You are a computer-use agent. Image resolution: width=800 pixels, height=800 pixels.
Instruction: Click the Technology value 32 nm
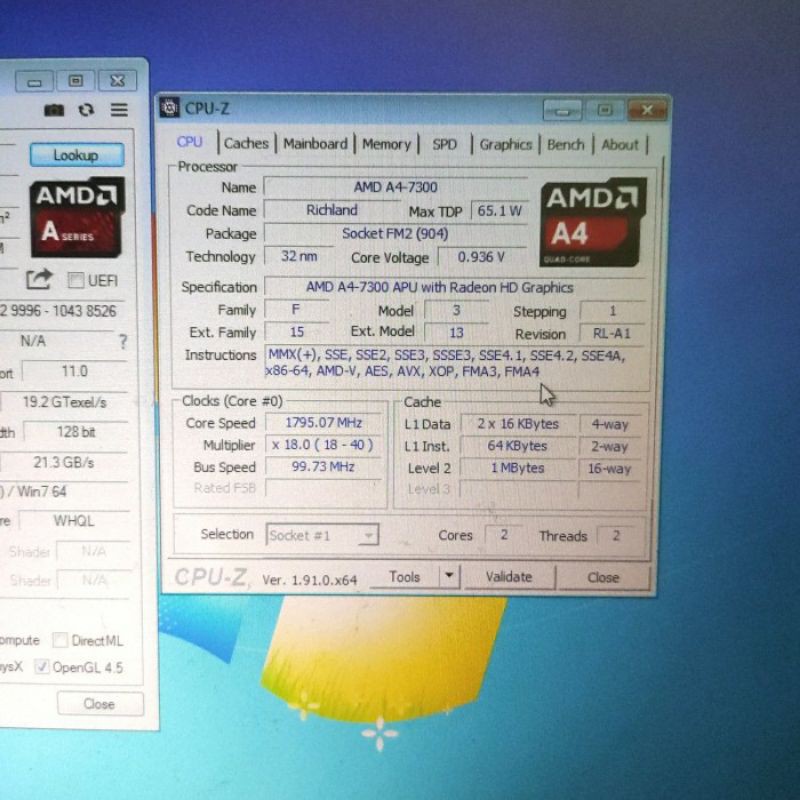298,256
